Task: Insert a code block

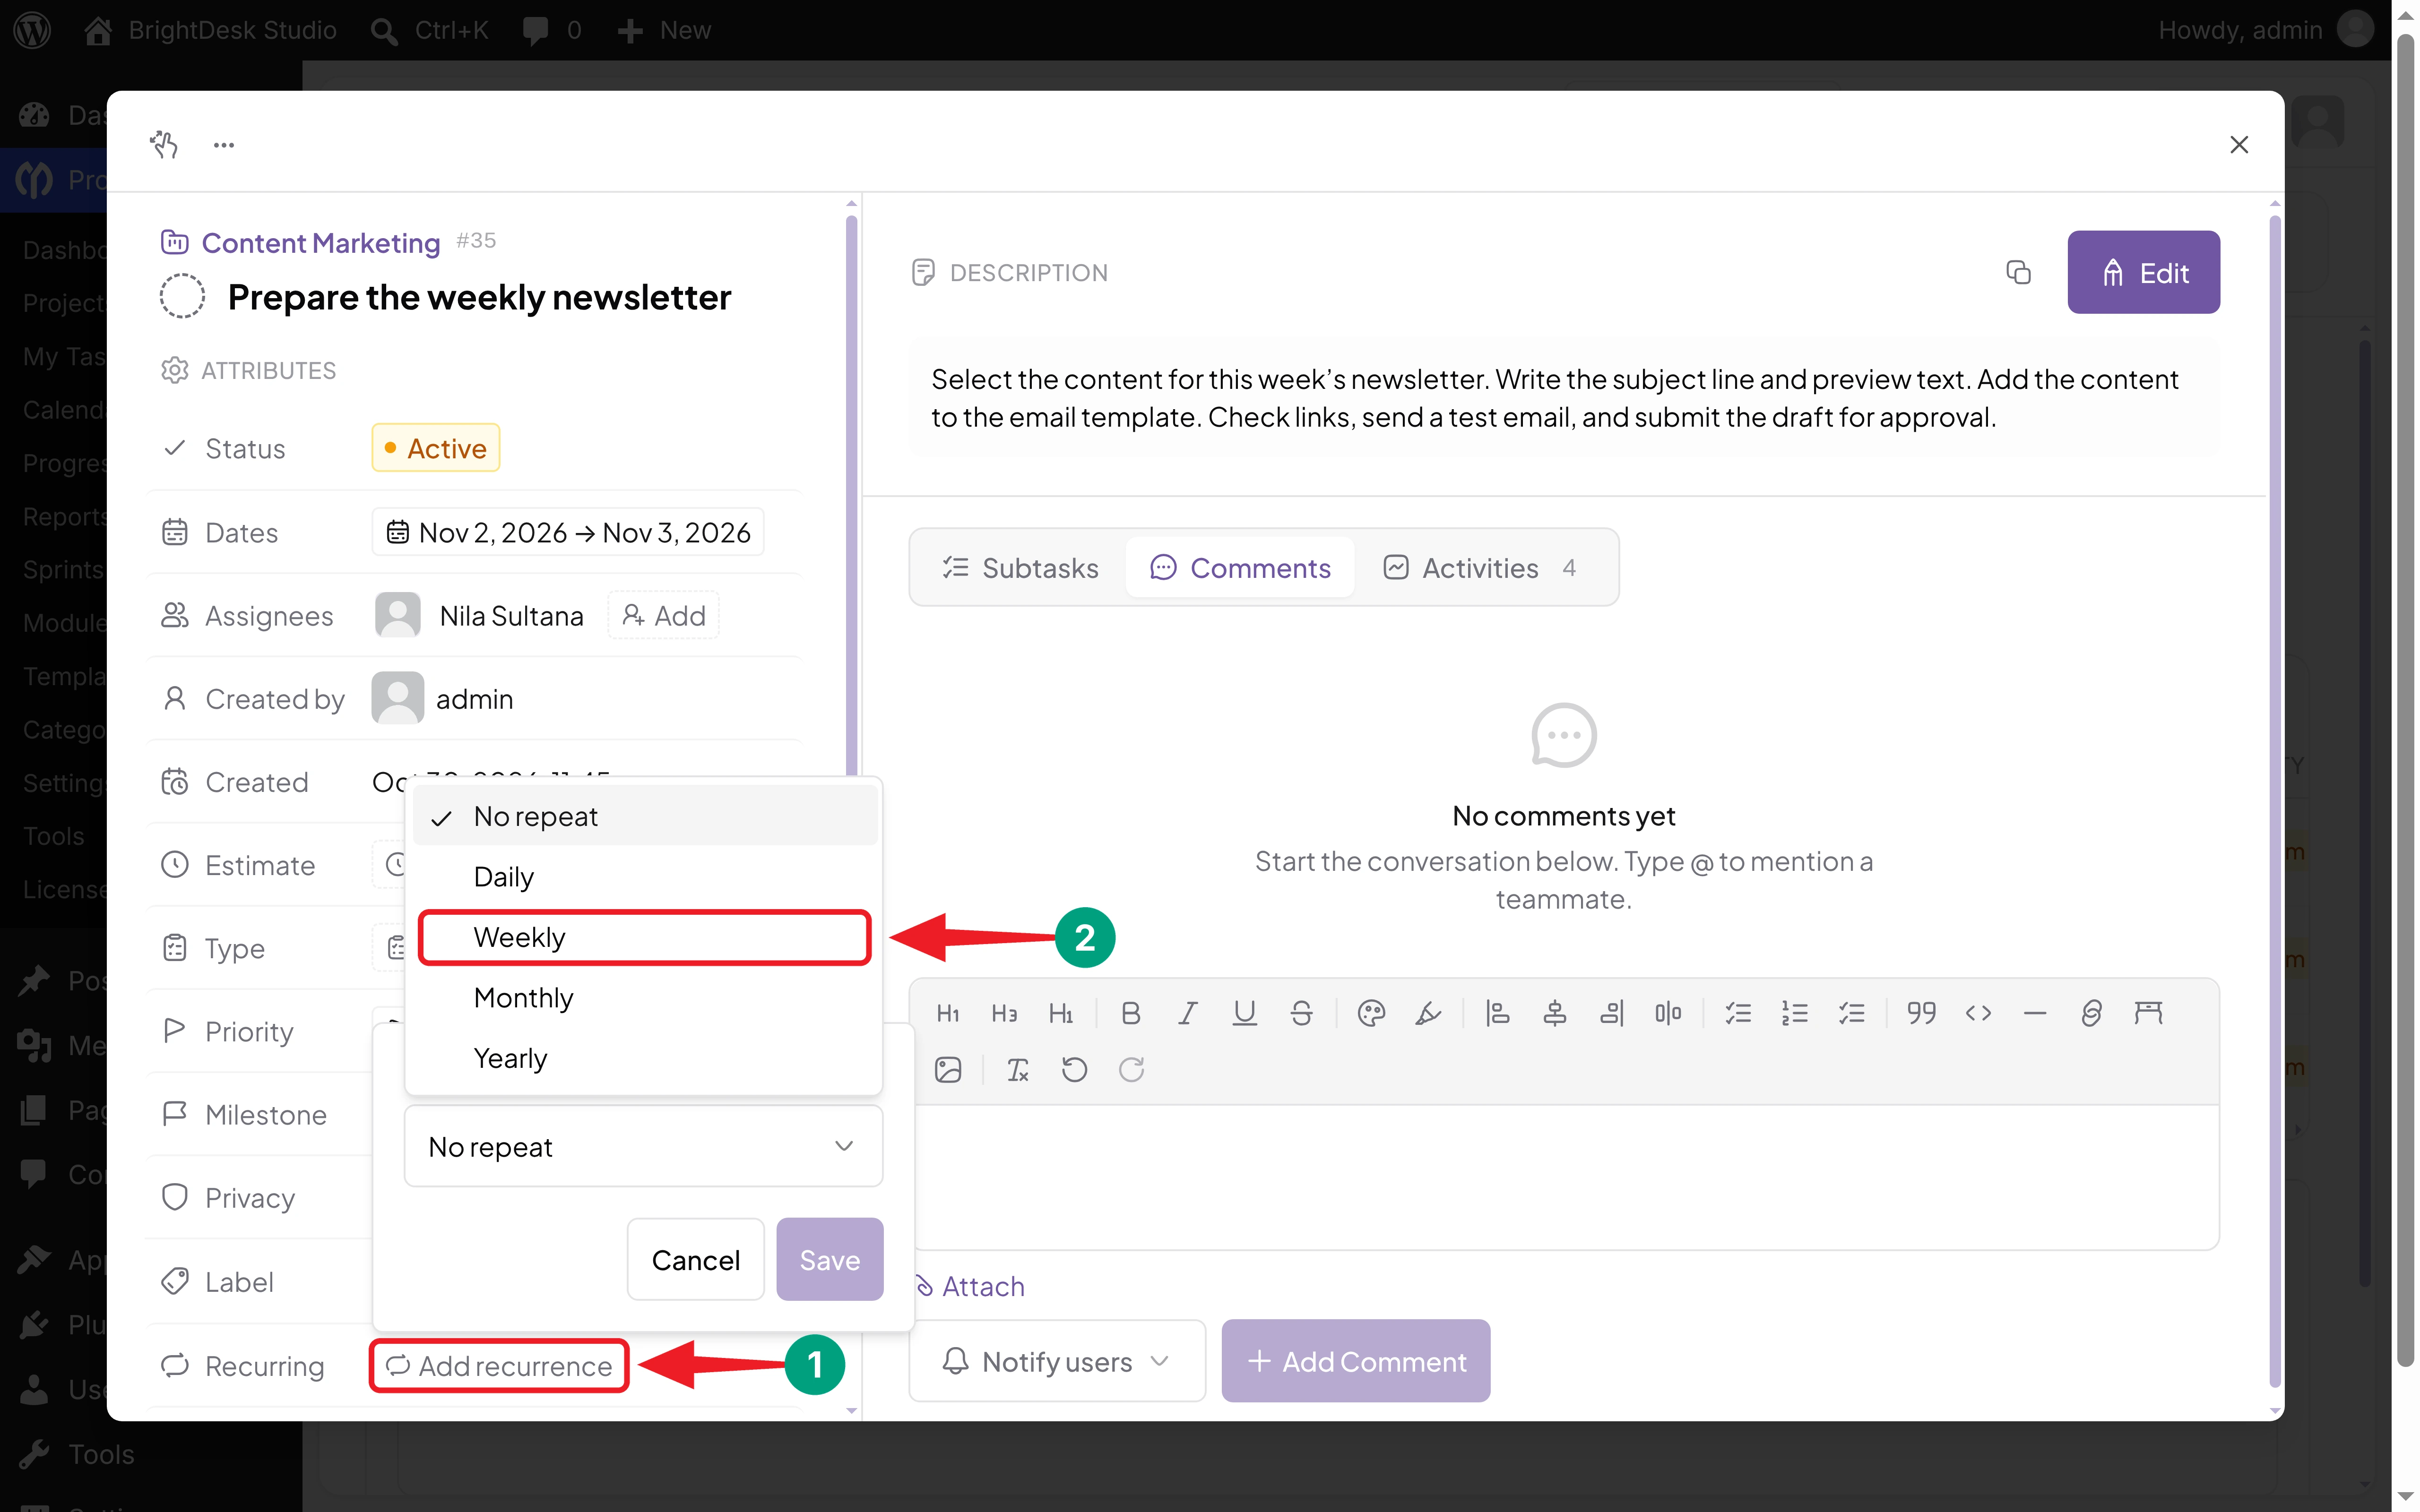Action: pos(1978,1013)
